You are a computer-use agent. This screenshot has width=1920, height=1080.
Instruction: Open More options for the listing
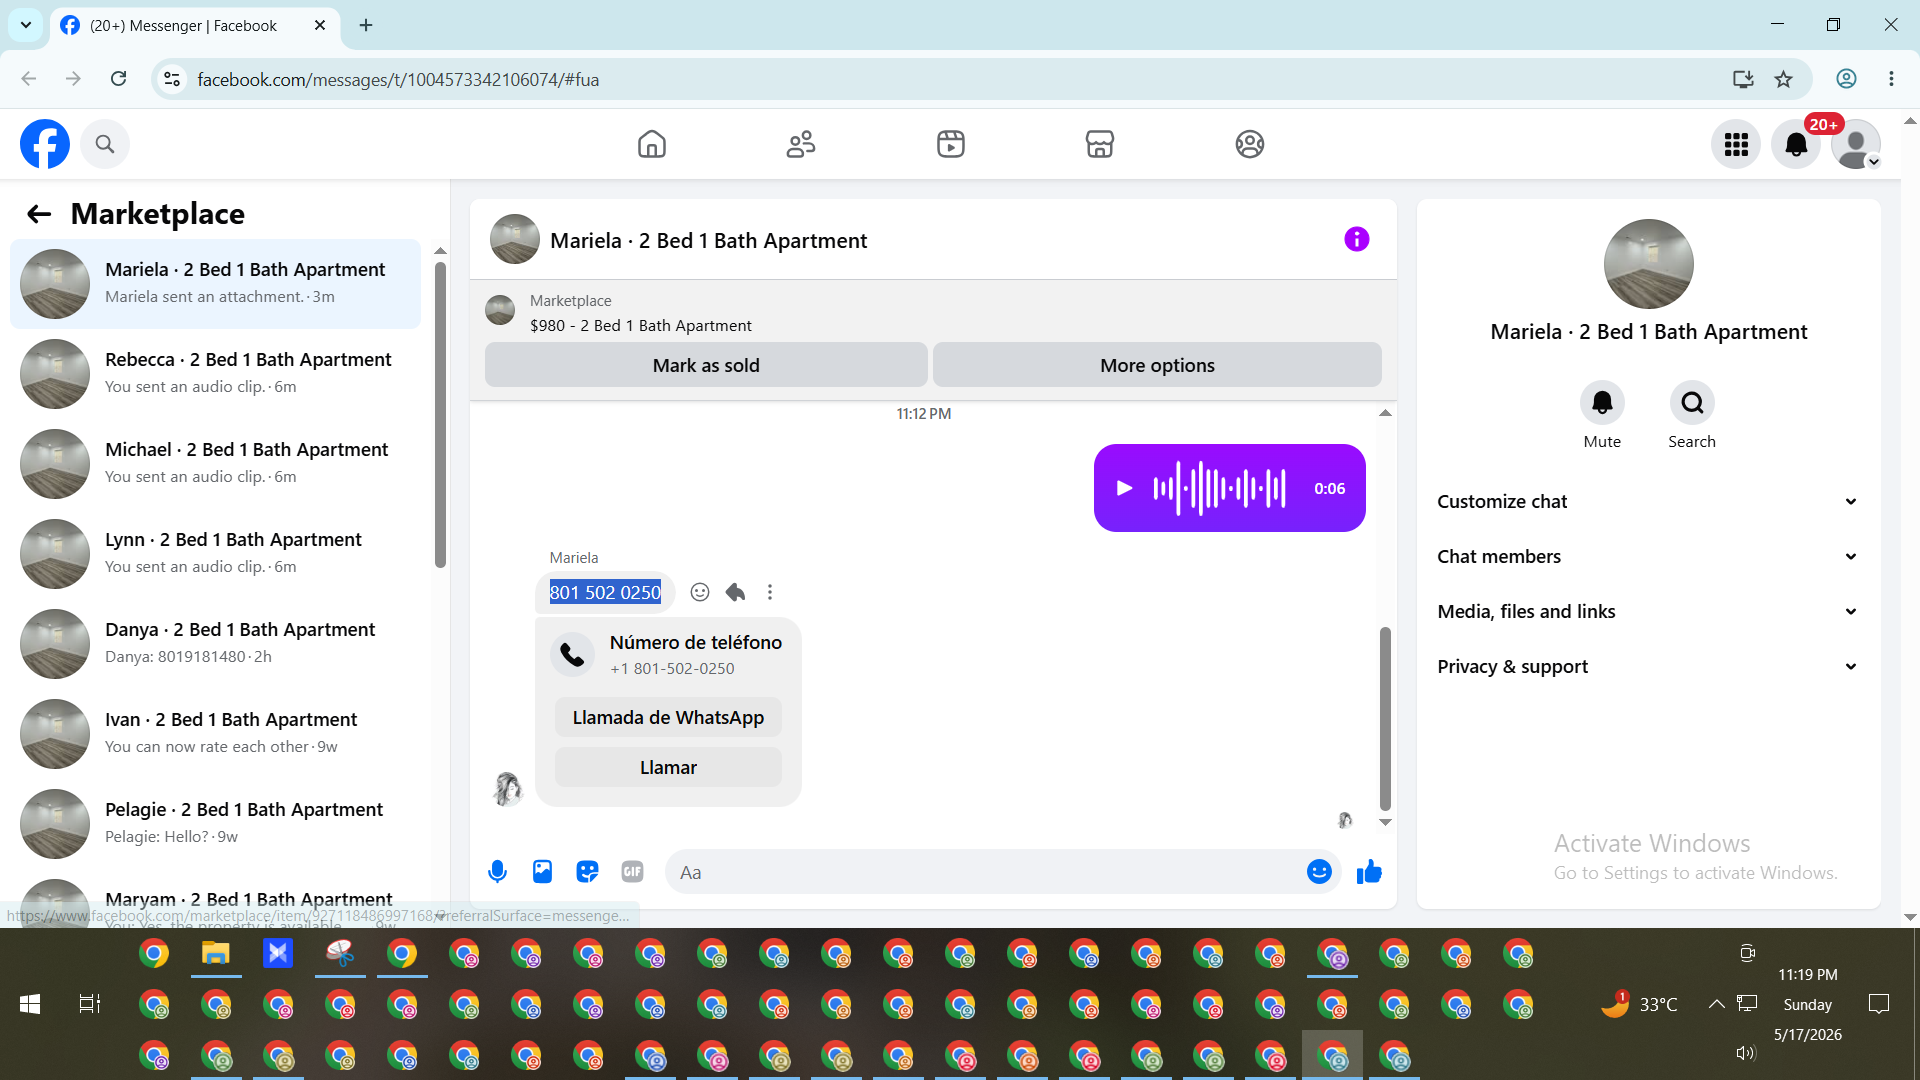tap(1157, 365)
